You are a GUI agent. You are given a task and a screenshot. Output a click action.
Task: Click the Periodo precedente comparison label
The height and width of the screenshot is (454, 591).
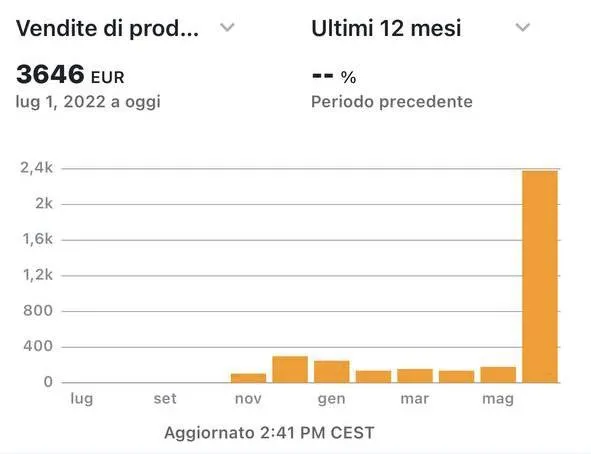point(392,102)
